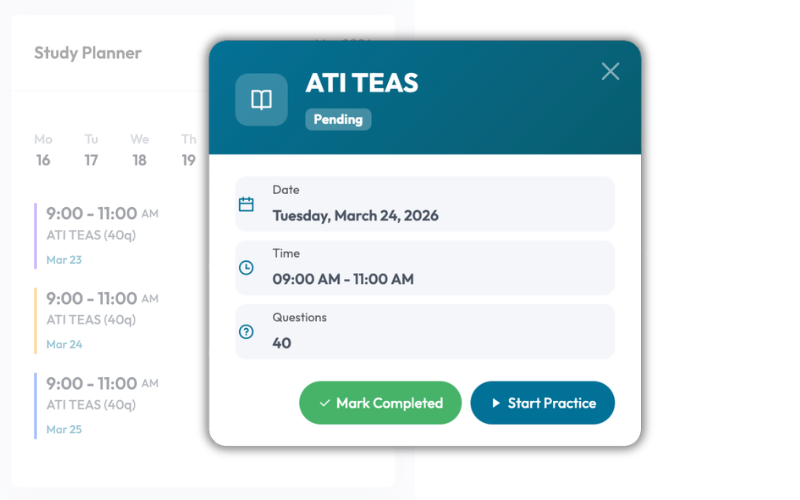
Task: Click the clock icon beside Time
Action: point(246,268)
